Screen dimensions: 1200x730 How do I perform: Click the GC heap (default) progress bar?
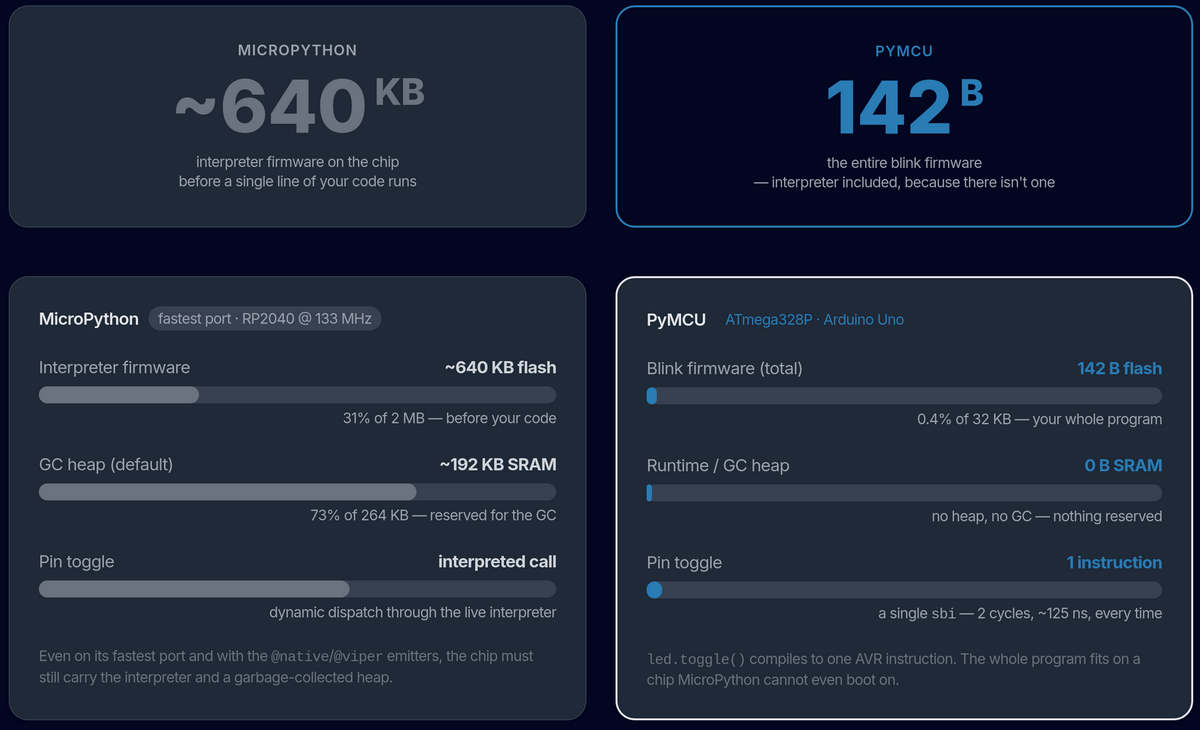(297, 492)
